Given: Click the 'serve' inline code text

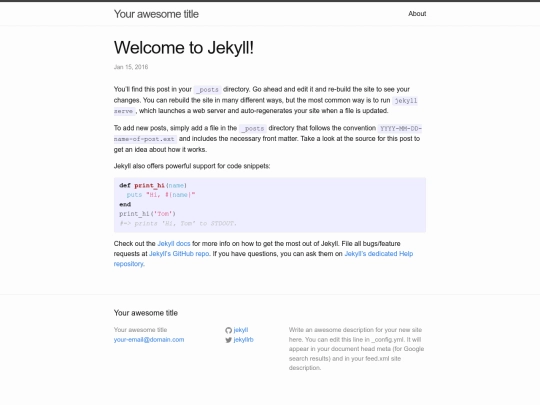Looking at the screenshot, I should coord(124,111).
